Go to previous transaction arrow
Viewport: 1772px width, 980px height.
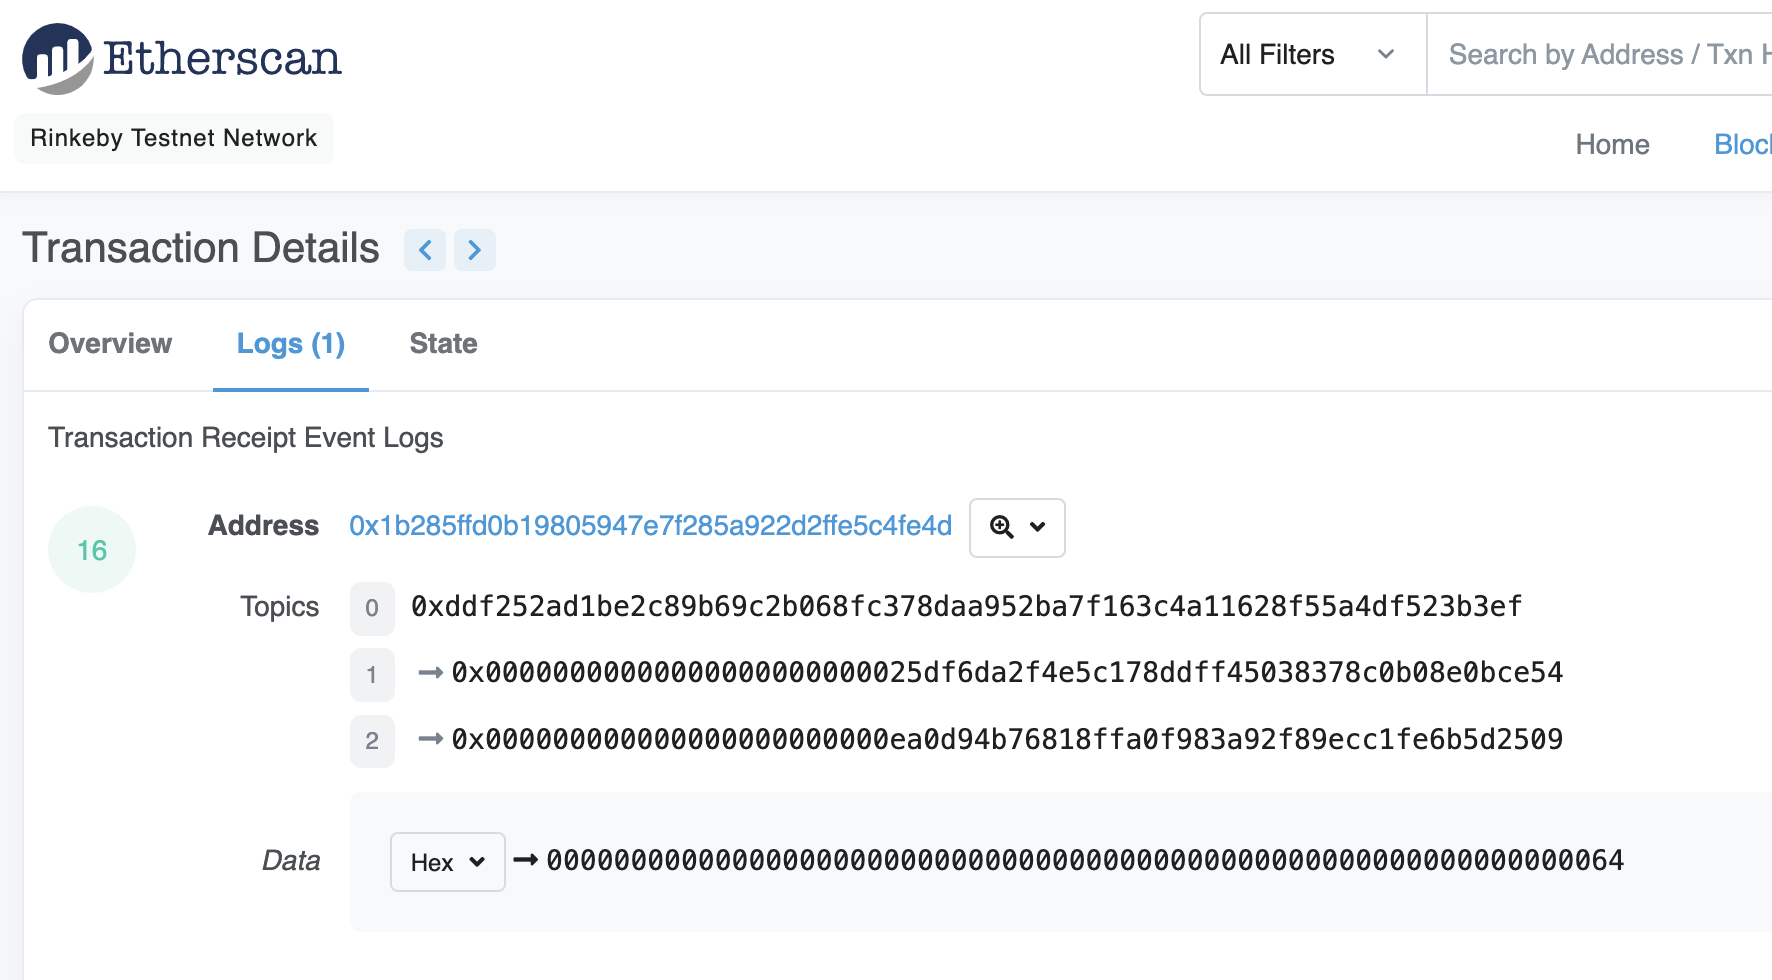point(425,249)
